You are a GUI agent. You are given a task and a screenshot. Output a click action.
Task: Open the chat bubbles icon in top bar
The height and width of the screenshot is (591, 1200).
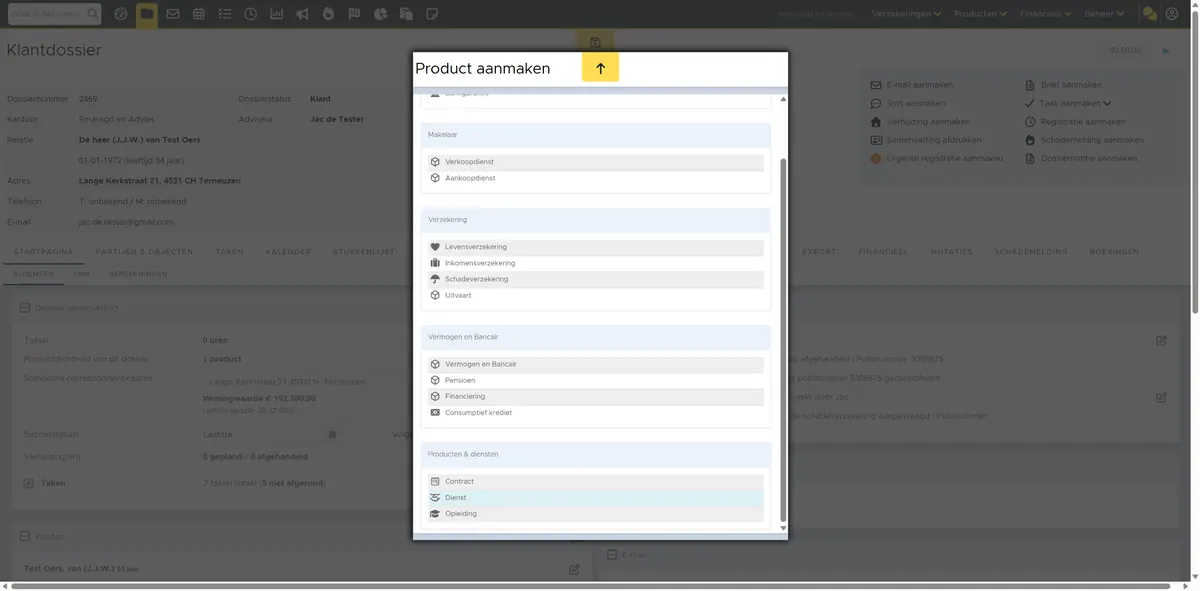pos(1149,14)
